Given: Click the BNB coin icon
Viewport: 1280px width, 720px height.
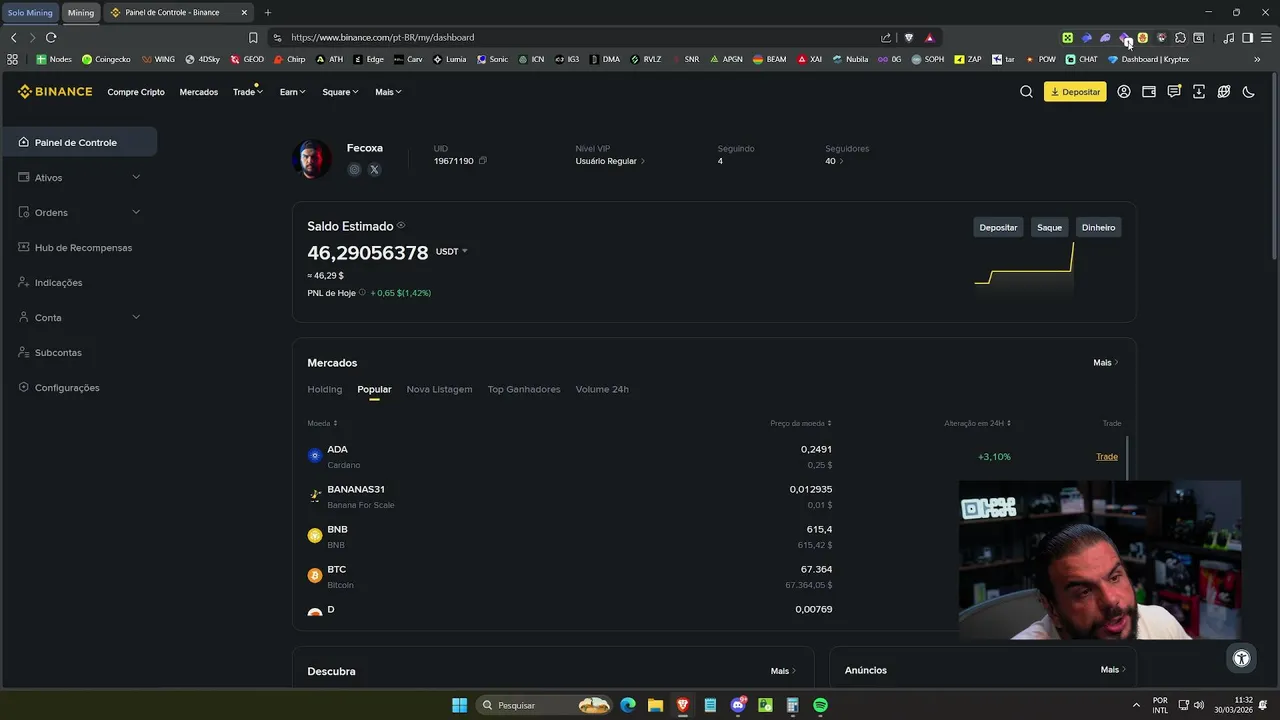Looking at the screenshot, I should [315, 536].
